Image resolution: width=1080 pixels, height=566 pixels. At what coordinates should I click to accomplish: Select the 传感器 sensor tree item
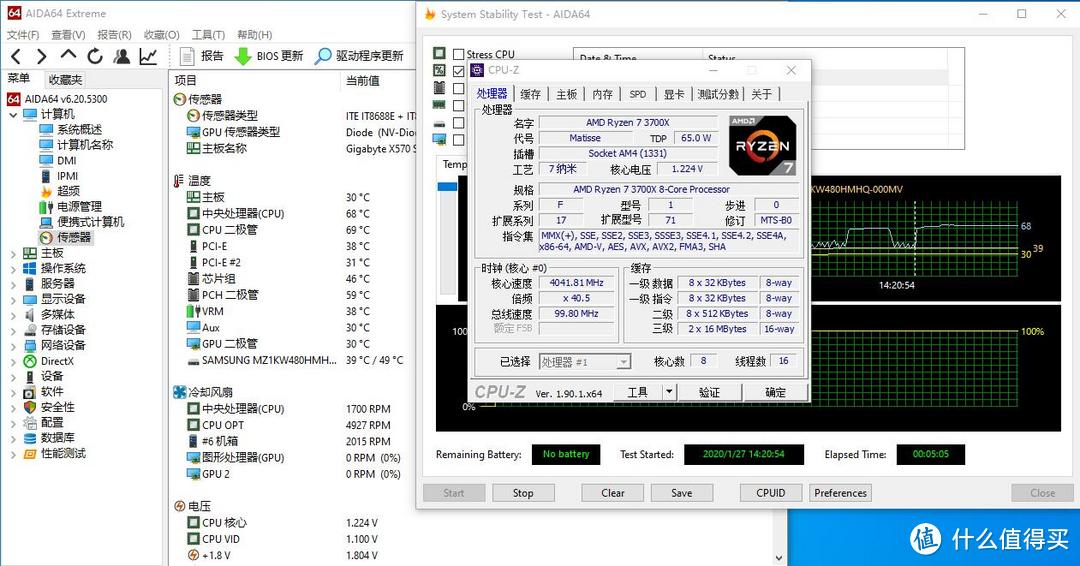tap(74, 237)
